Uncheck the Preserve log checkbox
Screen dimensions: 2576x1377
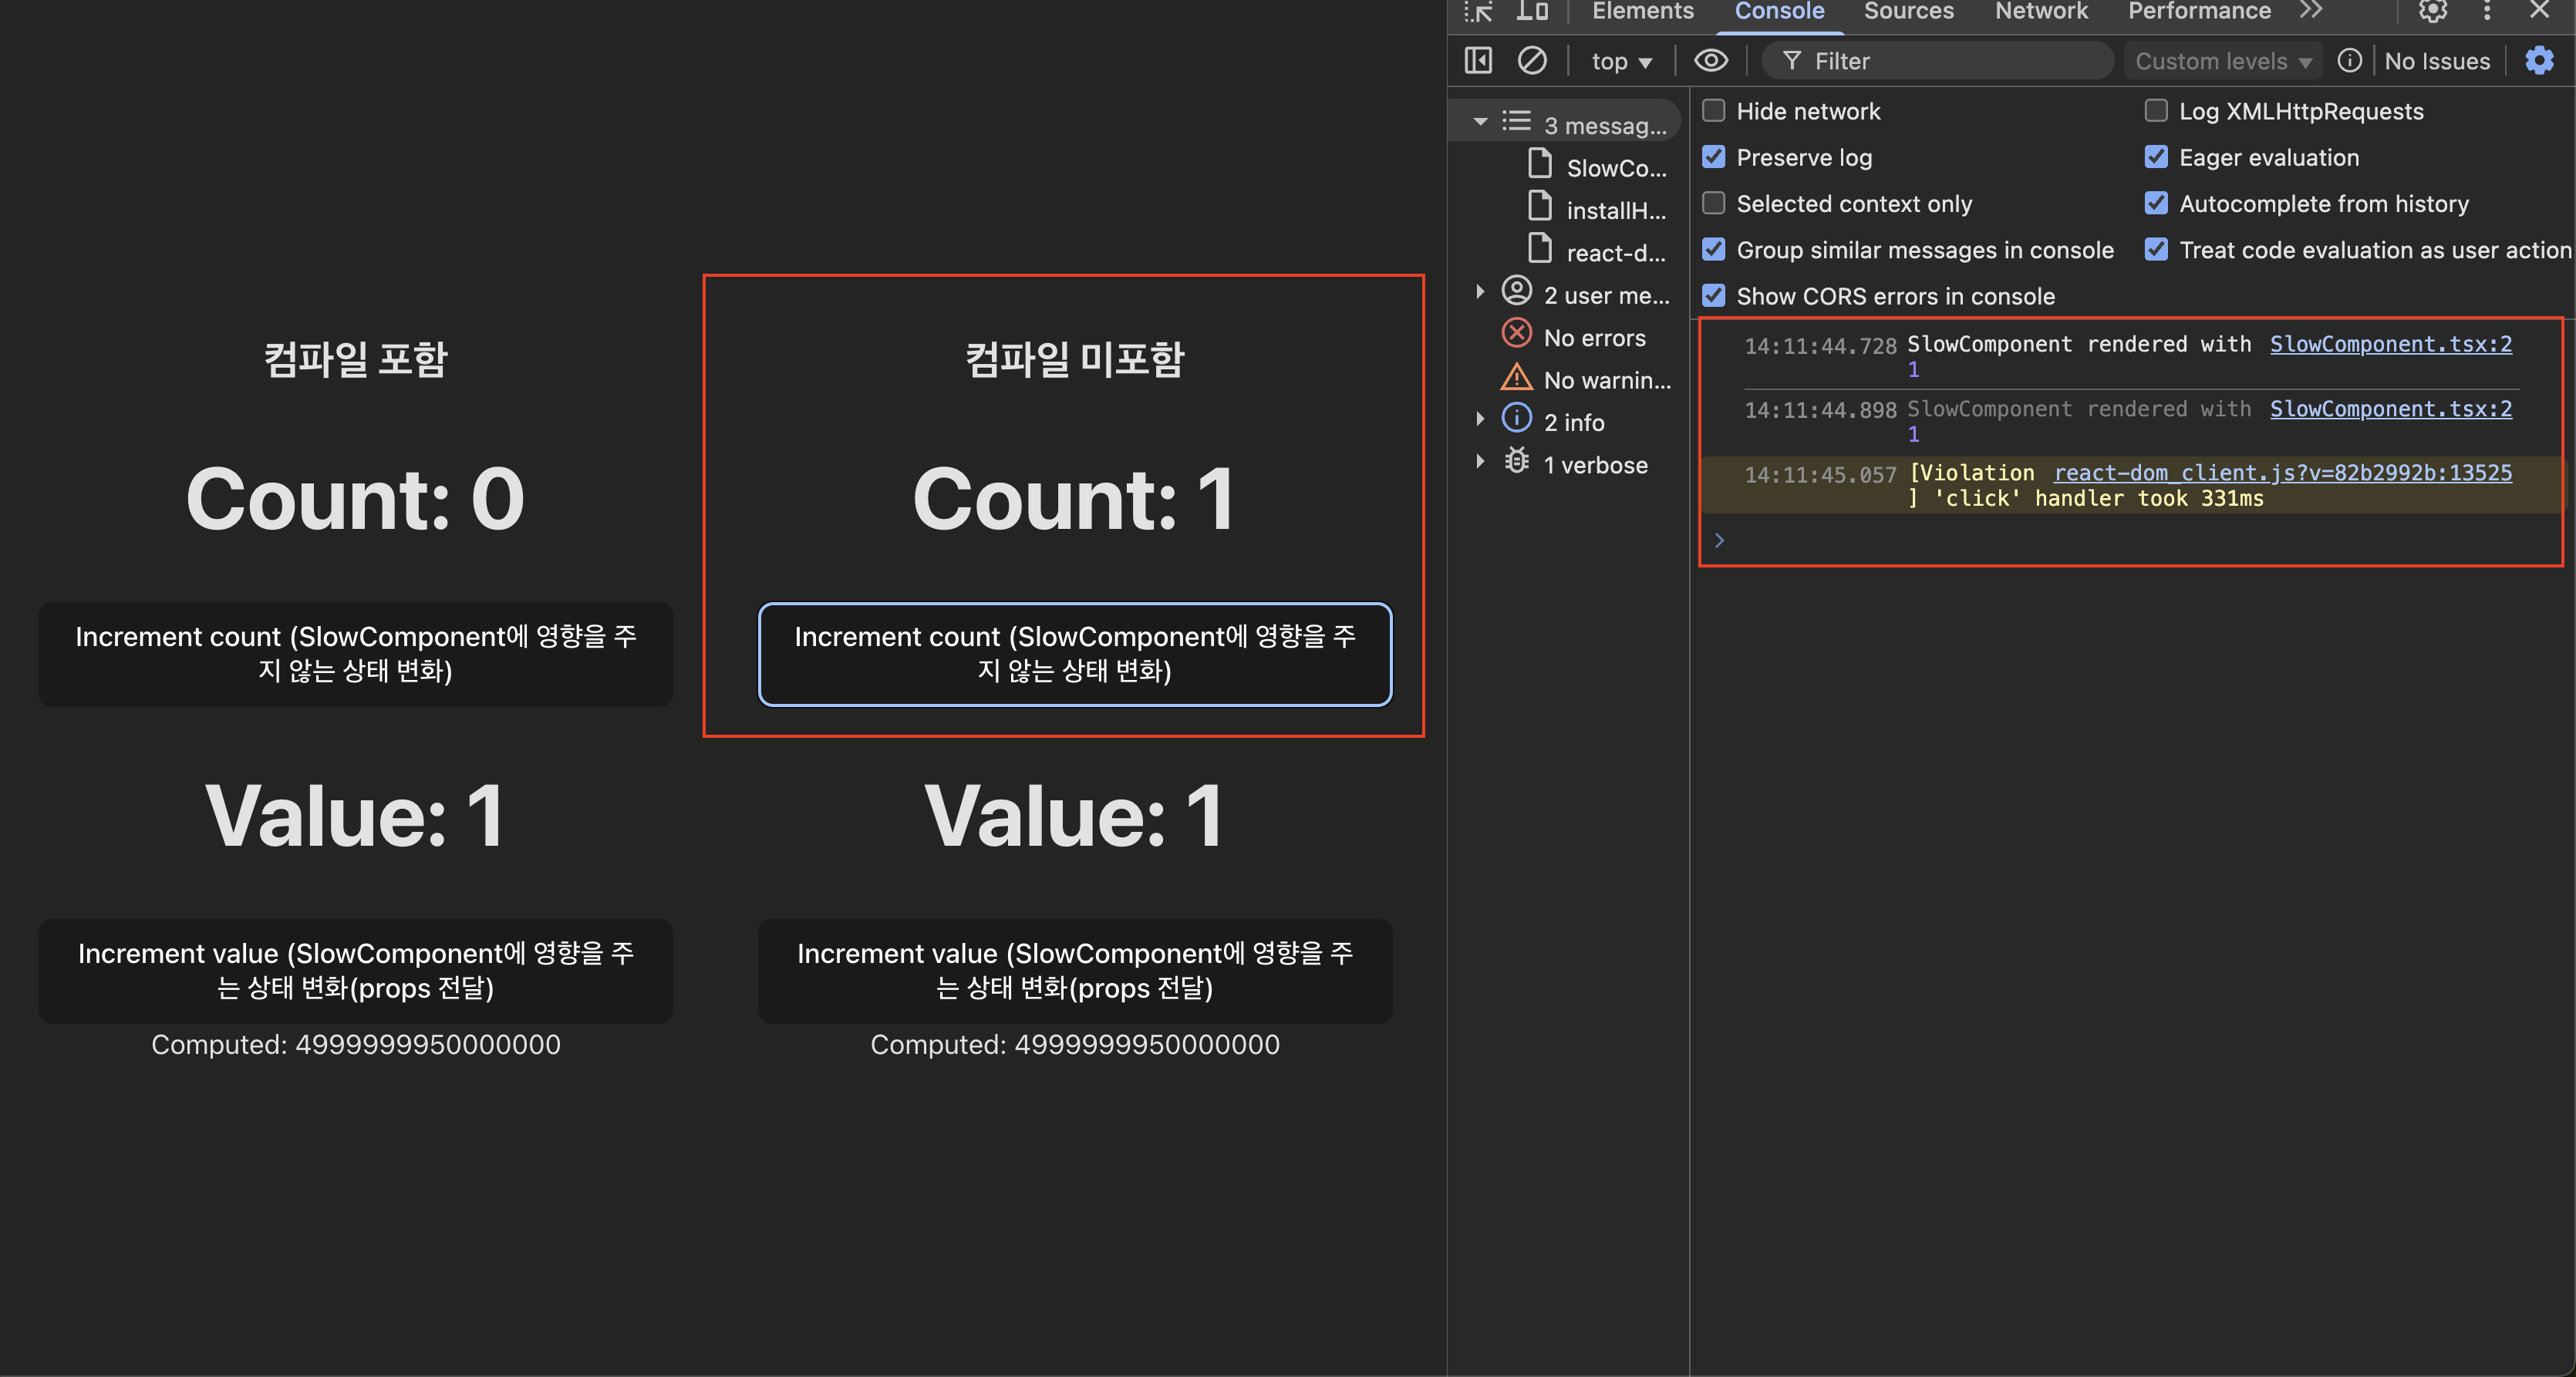(1714, 157)
